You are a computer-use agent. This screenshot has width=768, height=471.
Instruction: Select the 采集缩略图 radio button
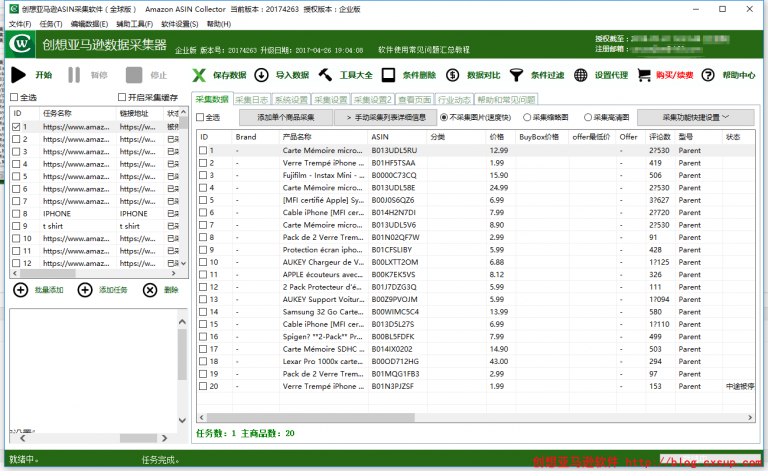[x=527, y=118]
